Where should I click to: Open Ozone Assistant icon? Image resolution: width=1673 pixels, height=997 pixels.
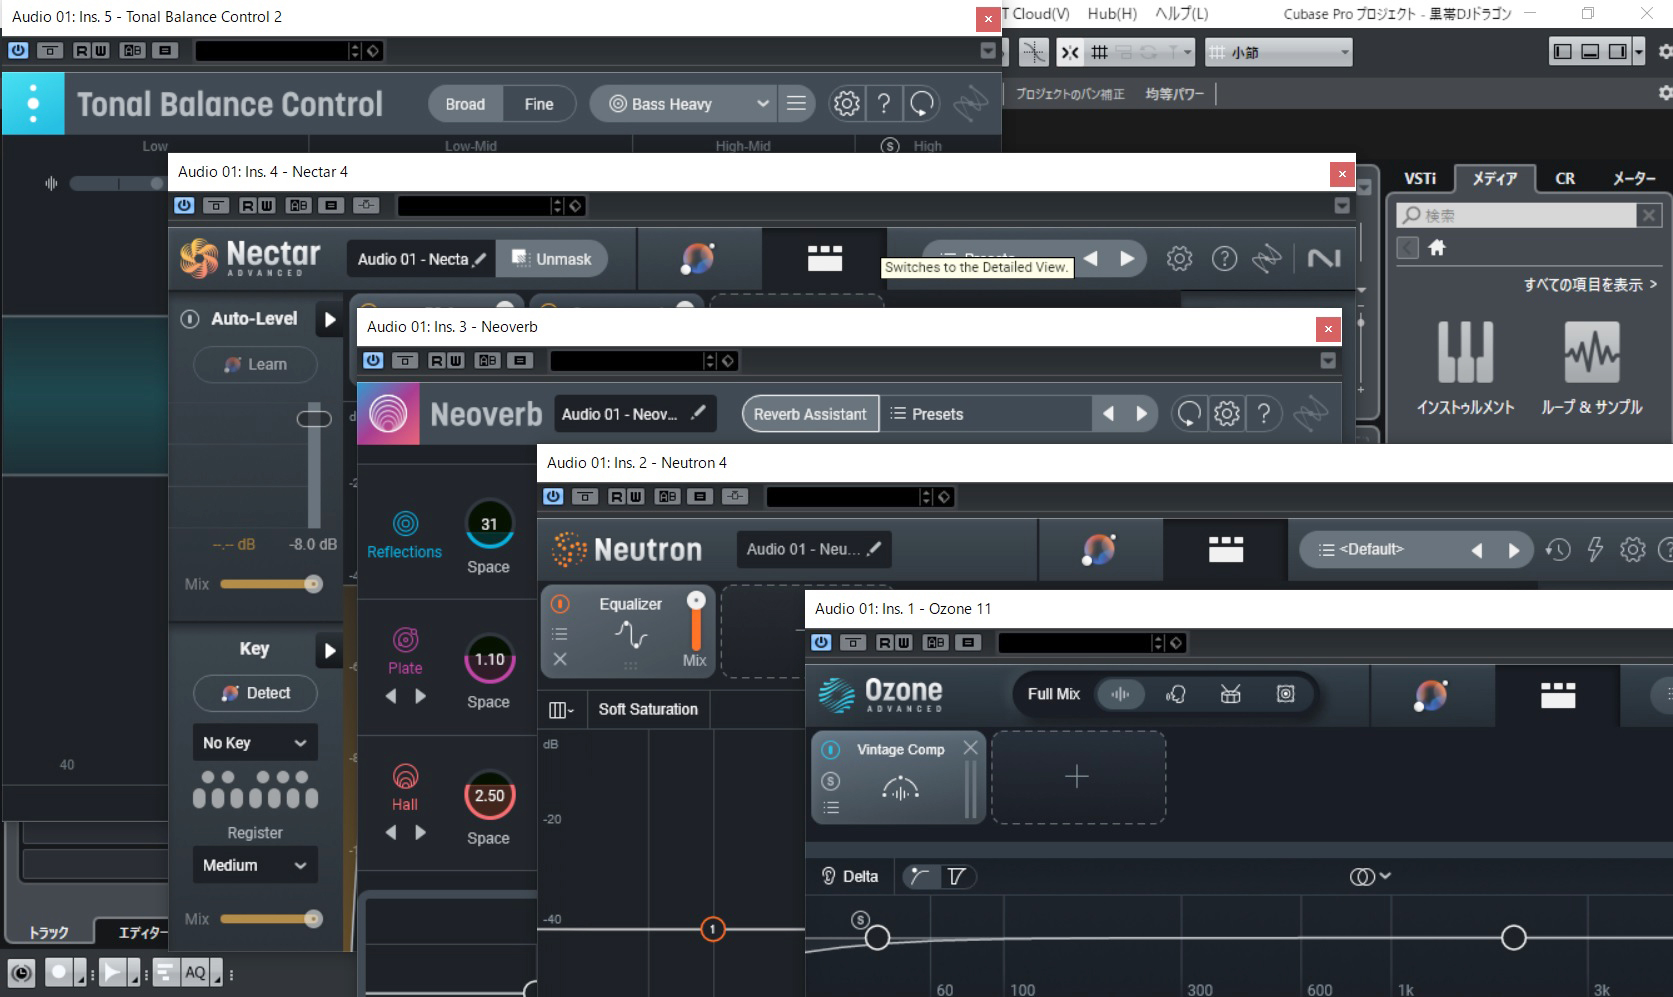tap(1431, 694)
